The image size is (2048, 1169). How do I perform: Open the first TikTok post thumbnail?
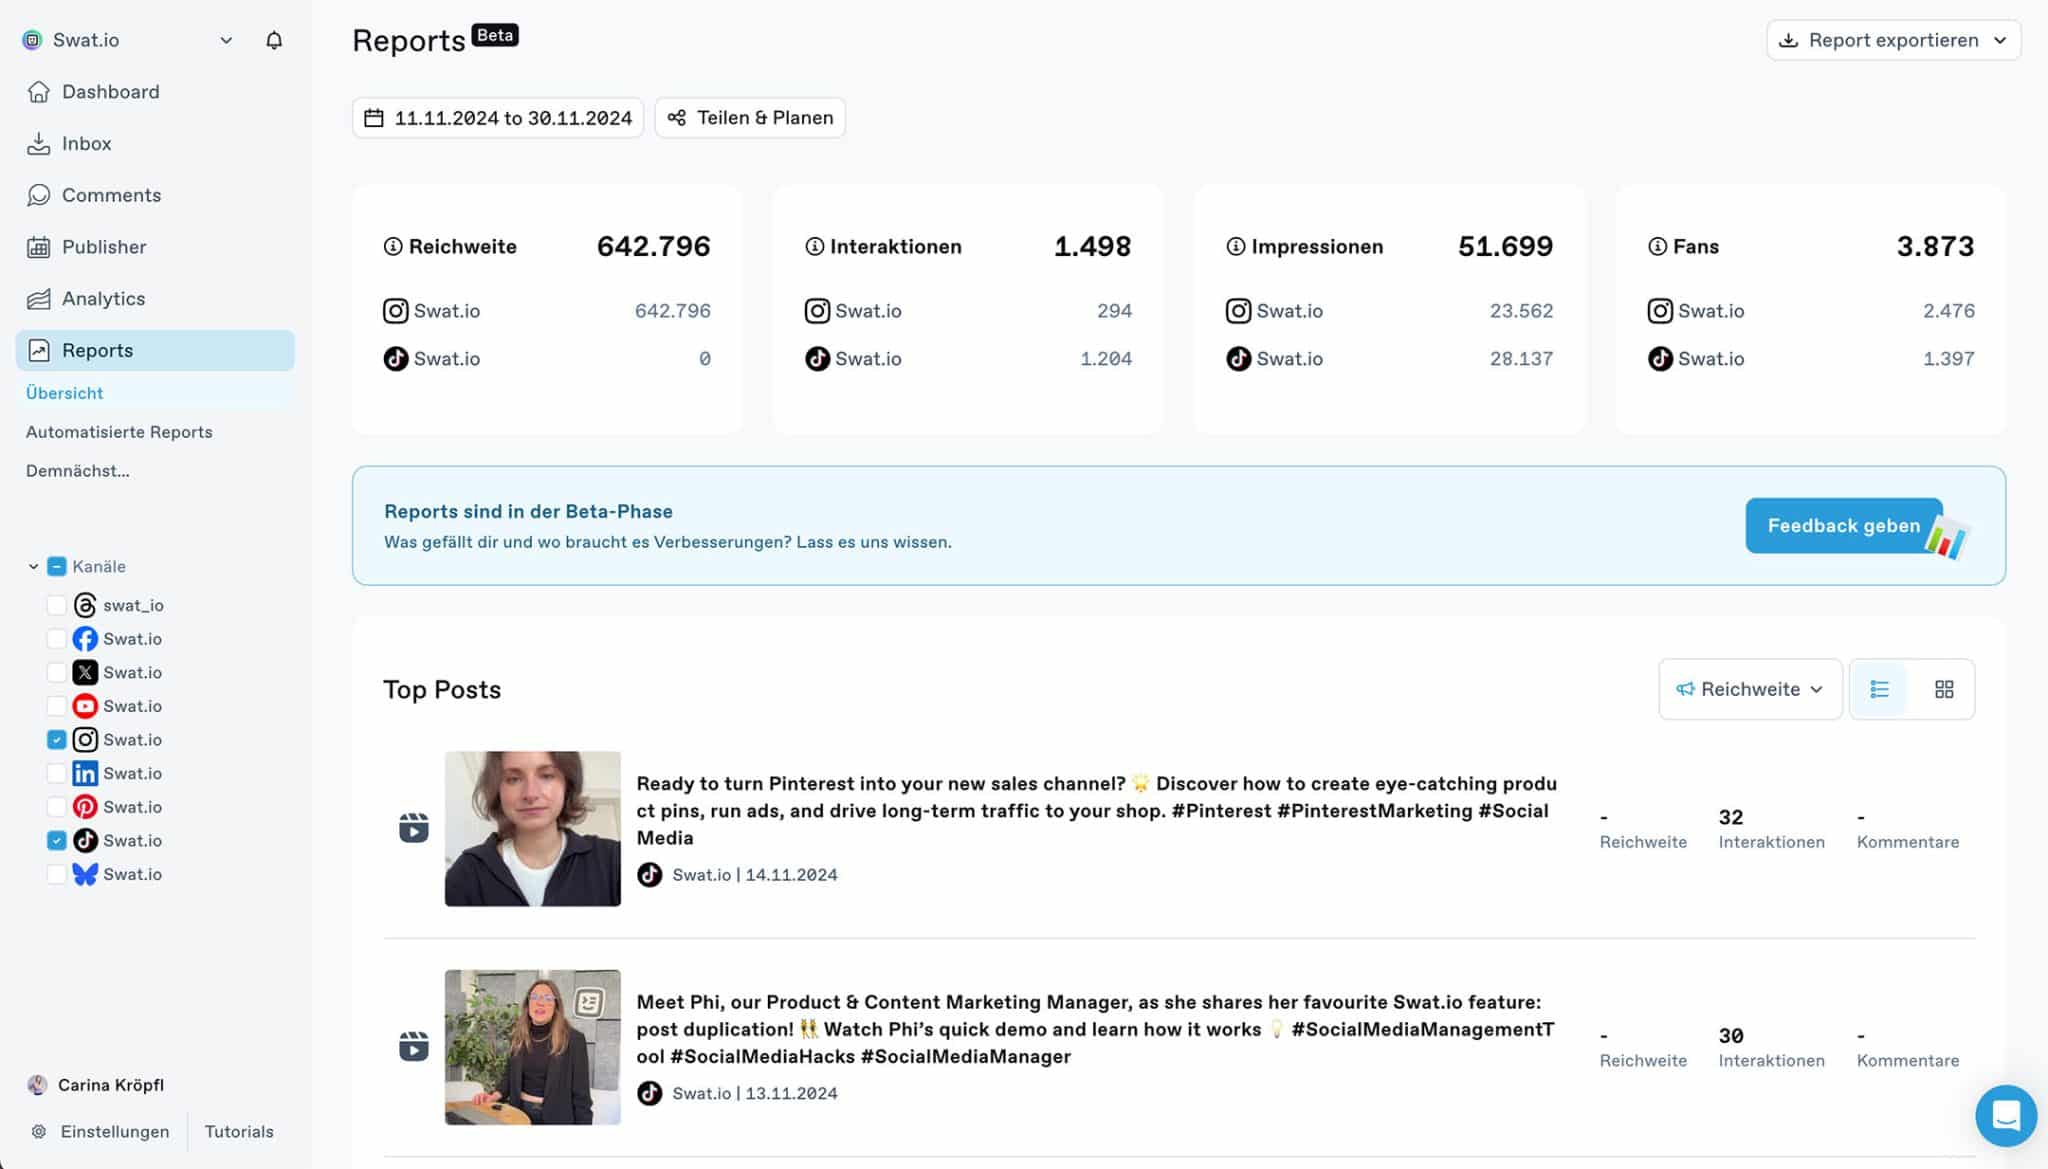pos(532,828)
